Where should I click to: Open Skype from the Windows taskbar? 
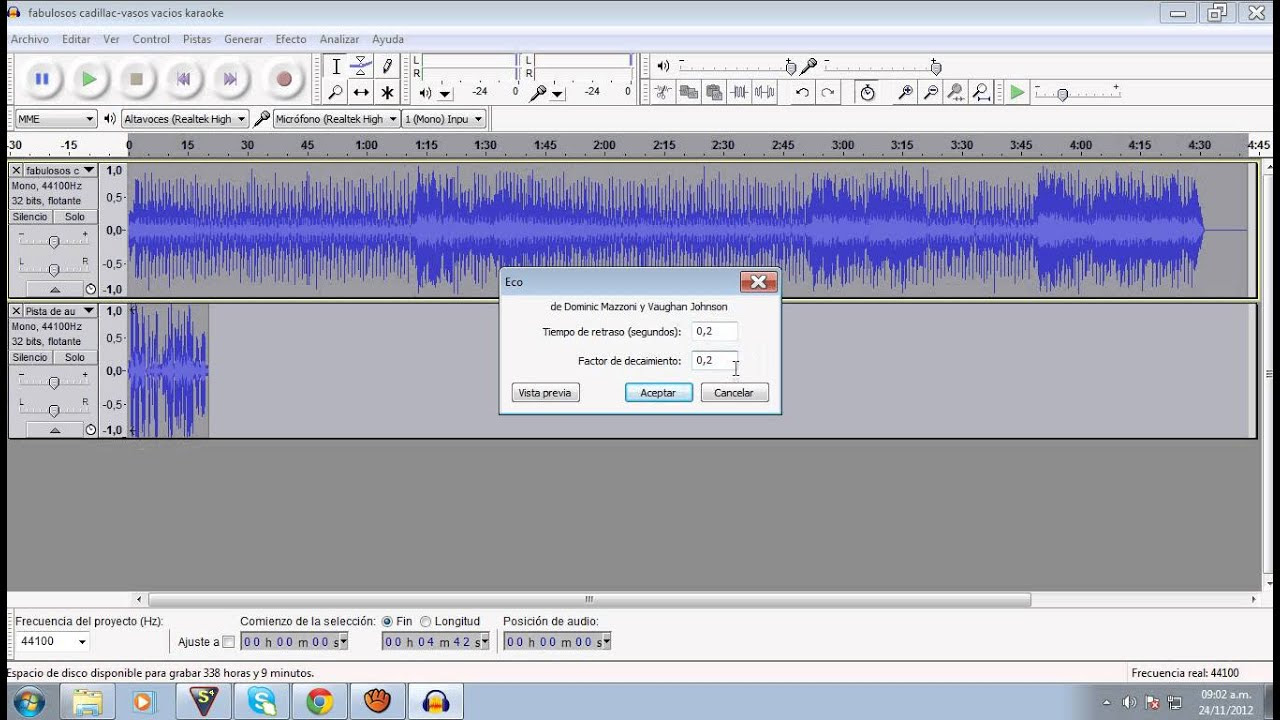(x=262, y=701)
